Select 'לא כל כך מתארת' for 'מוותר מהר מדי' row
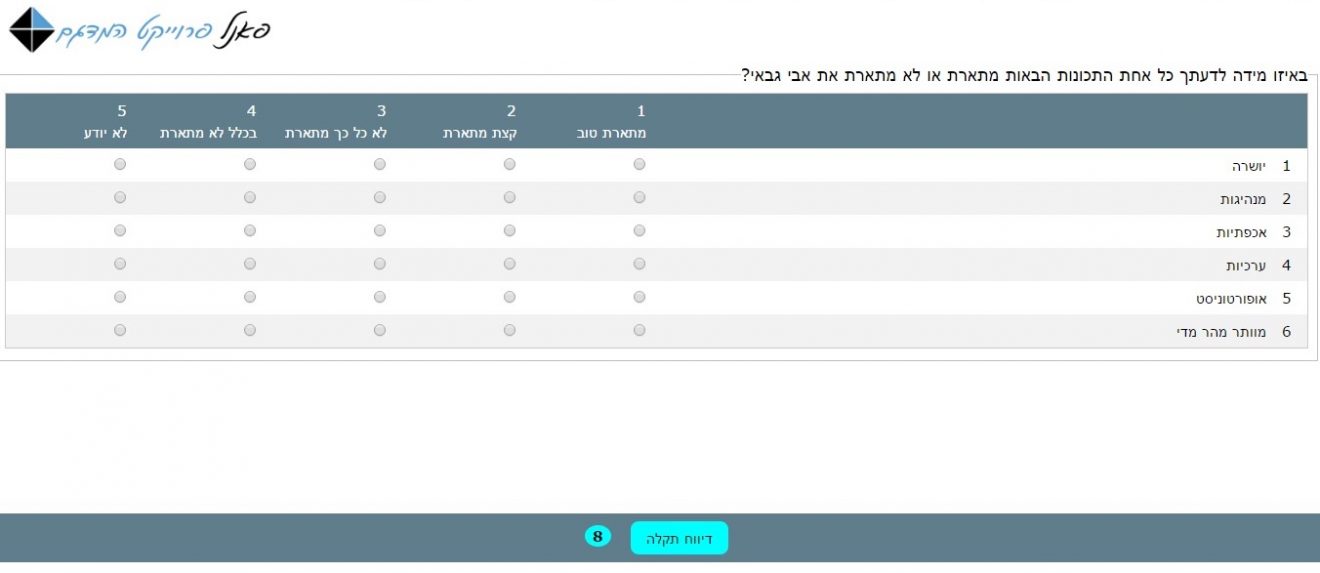 click(x=380, y=330)
